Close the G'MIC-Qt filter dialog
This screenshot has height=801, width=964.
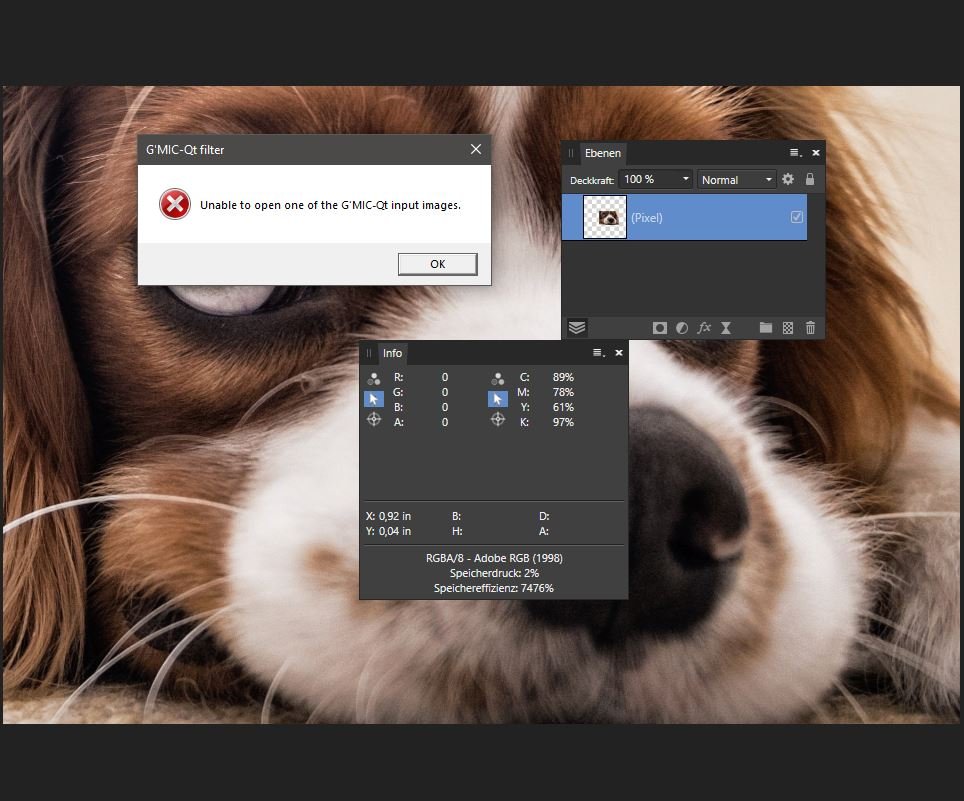pyautogui.click(x=476, y=149)
